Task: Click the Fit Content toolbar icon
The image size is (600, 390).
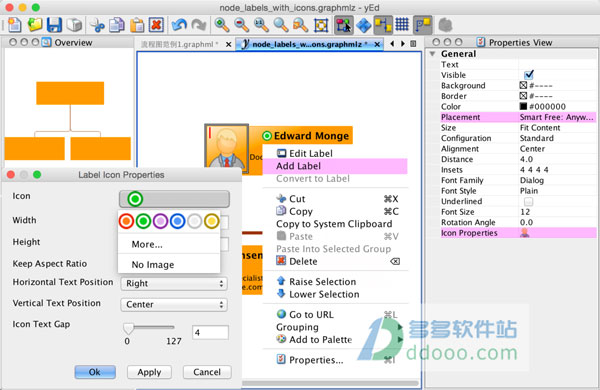Action: [321, 25]
